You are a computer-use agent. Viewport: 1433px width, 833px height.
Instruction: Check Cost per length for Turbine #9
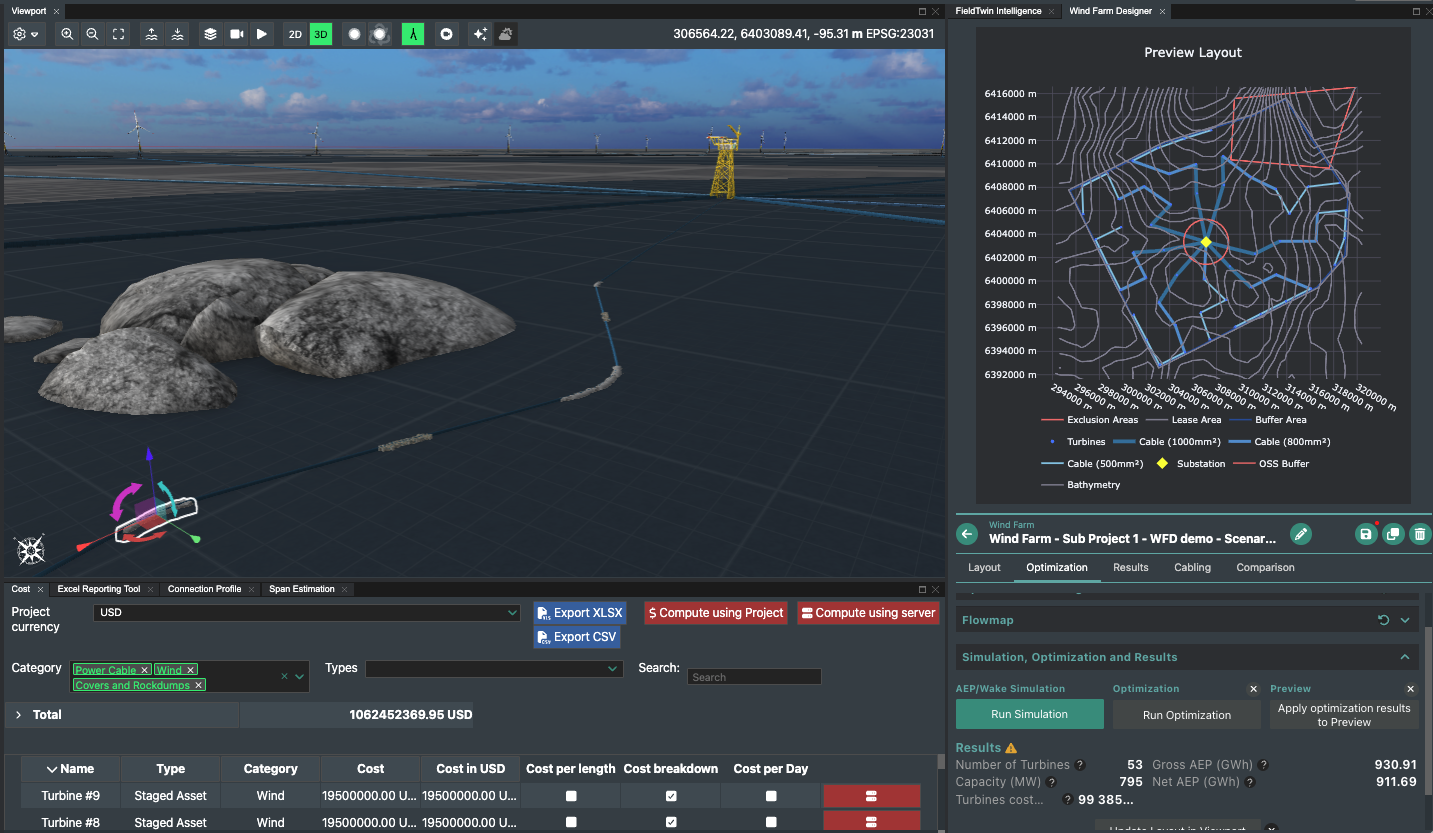coord(571,796)
